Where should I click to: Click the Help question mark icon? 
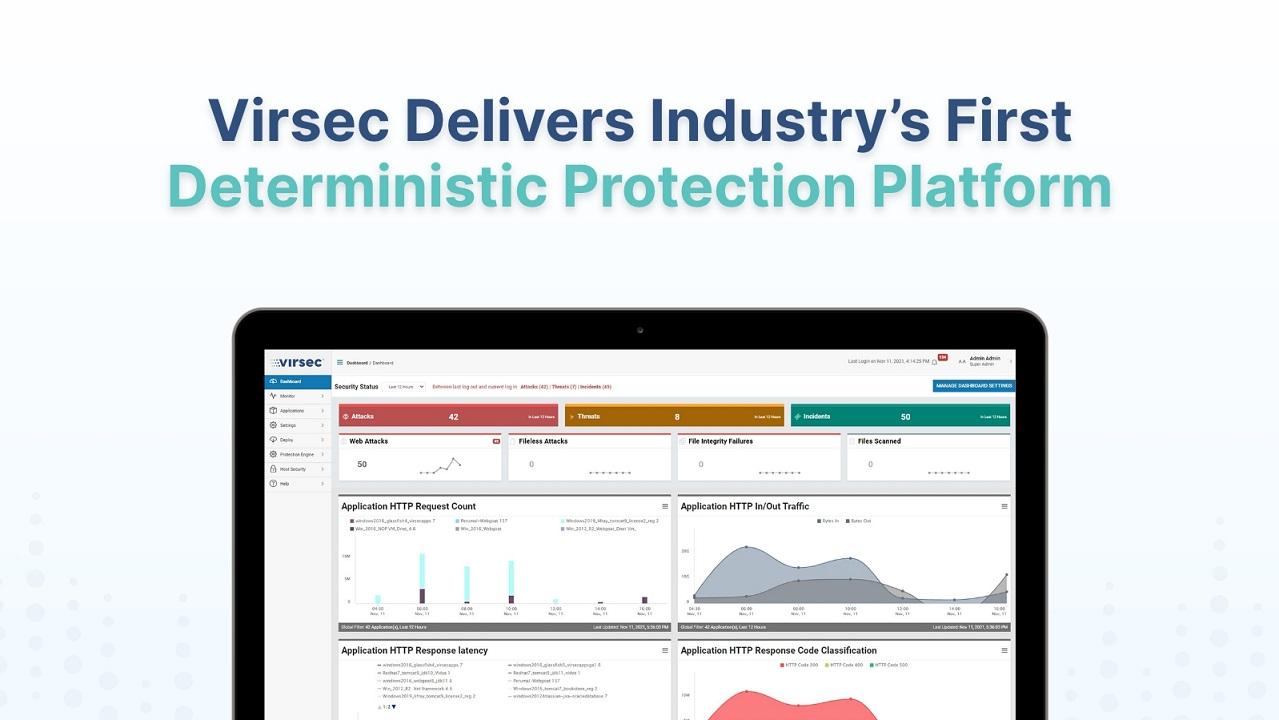pos(273,483)
